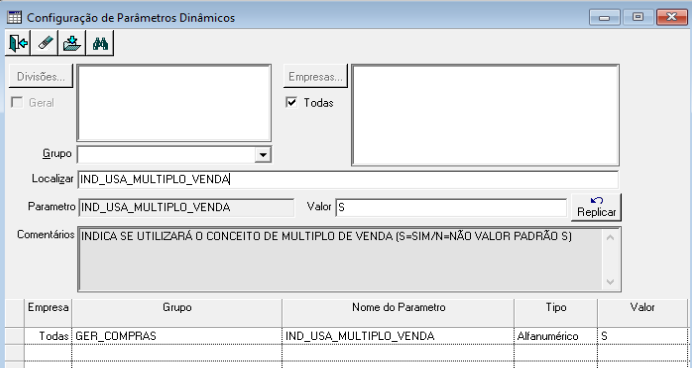Close the Configuração de Parâmetros Dinâmicos window
The height and width of the screenshot is (368, 692).
pos(672,18)
